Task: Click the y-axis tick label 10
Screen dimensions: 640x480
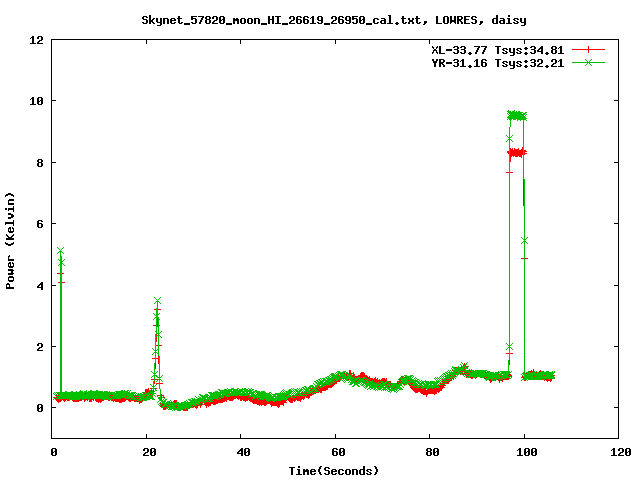Action: point(37,101)
